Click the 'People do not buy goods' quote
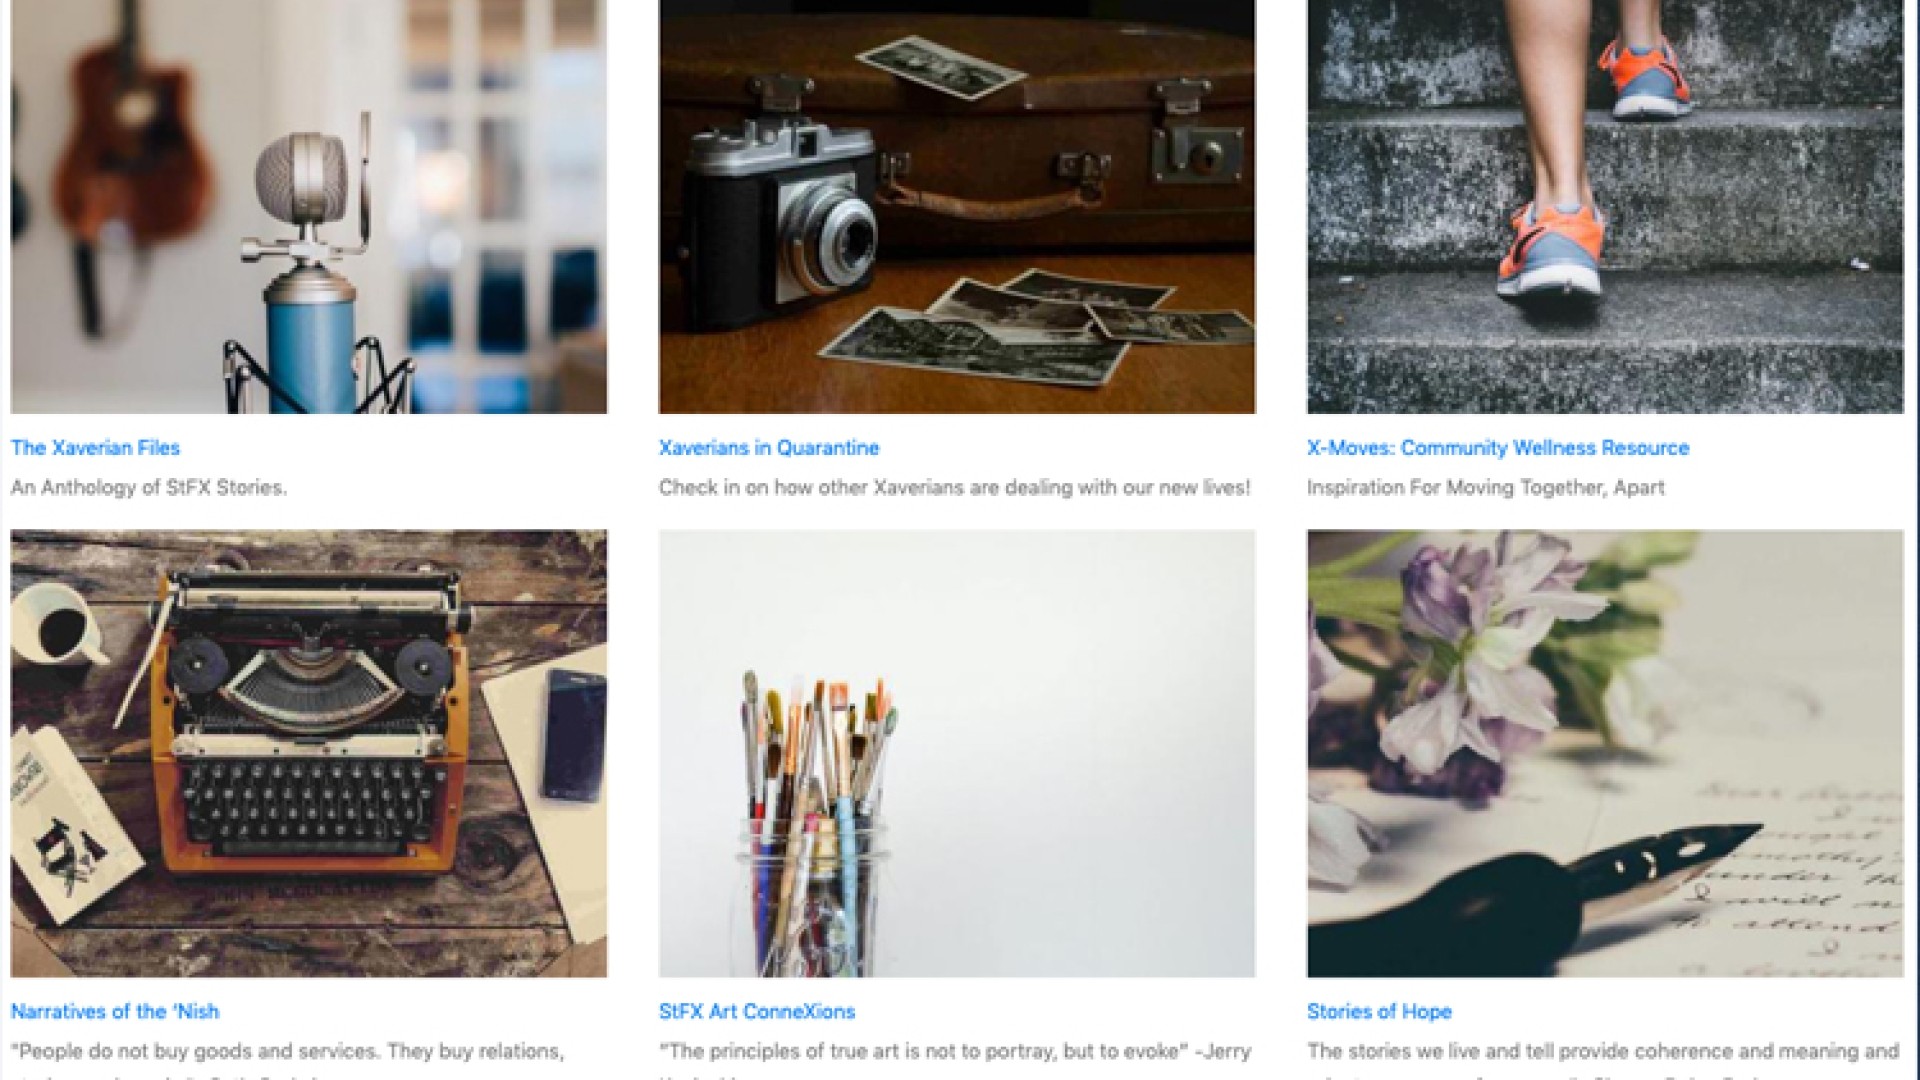Image resolution: width=1920 pixels, height=1080 pixels. [x=288, y=1052]
